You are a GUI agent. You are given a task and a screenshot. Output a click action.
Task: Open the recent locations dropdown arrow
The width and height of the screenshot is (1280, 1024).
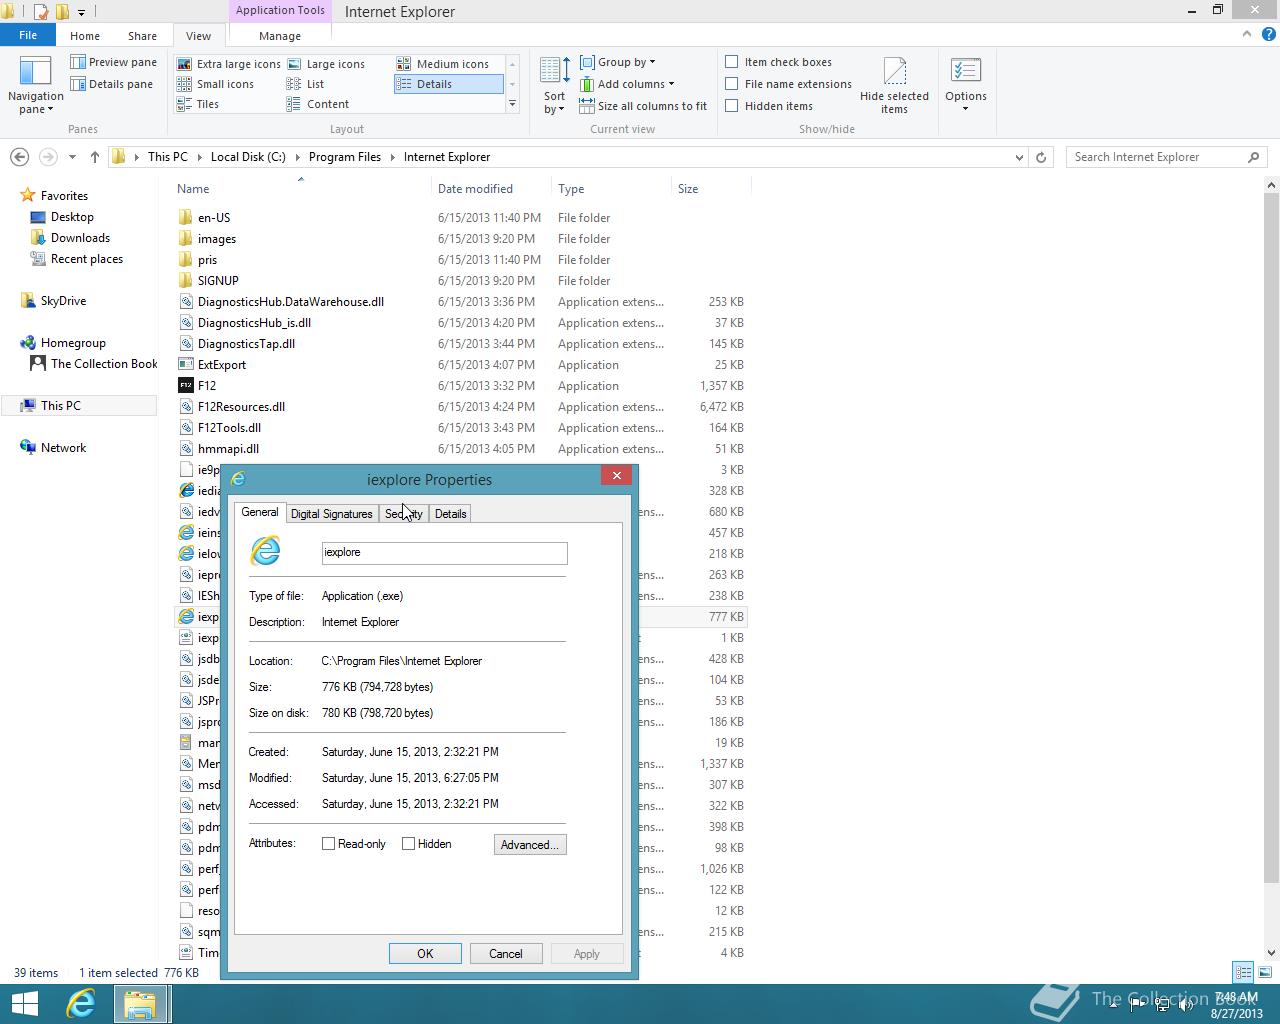pos(72,157)
